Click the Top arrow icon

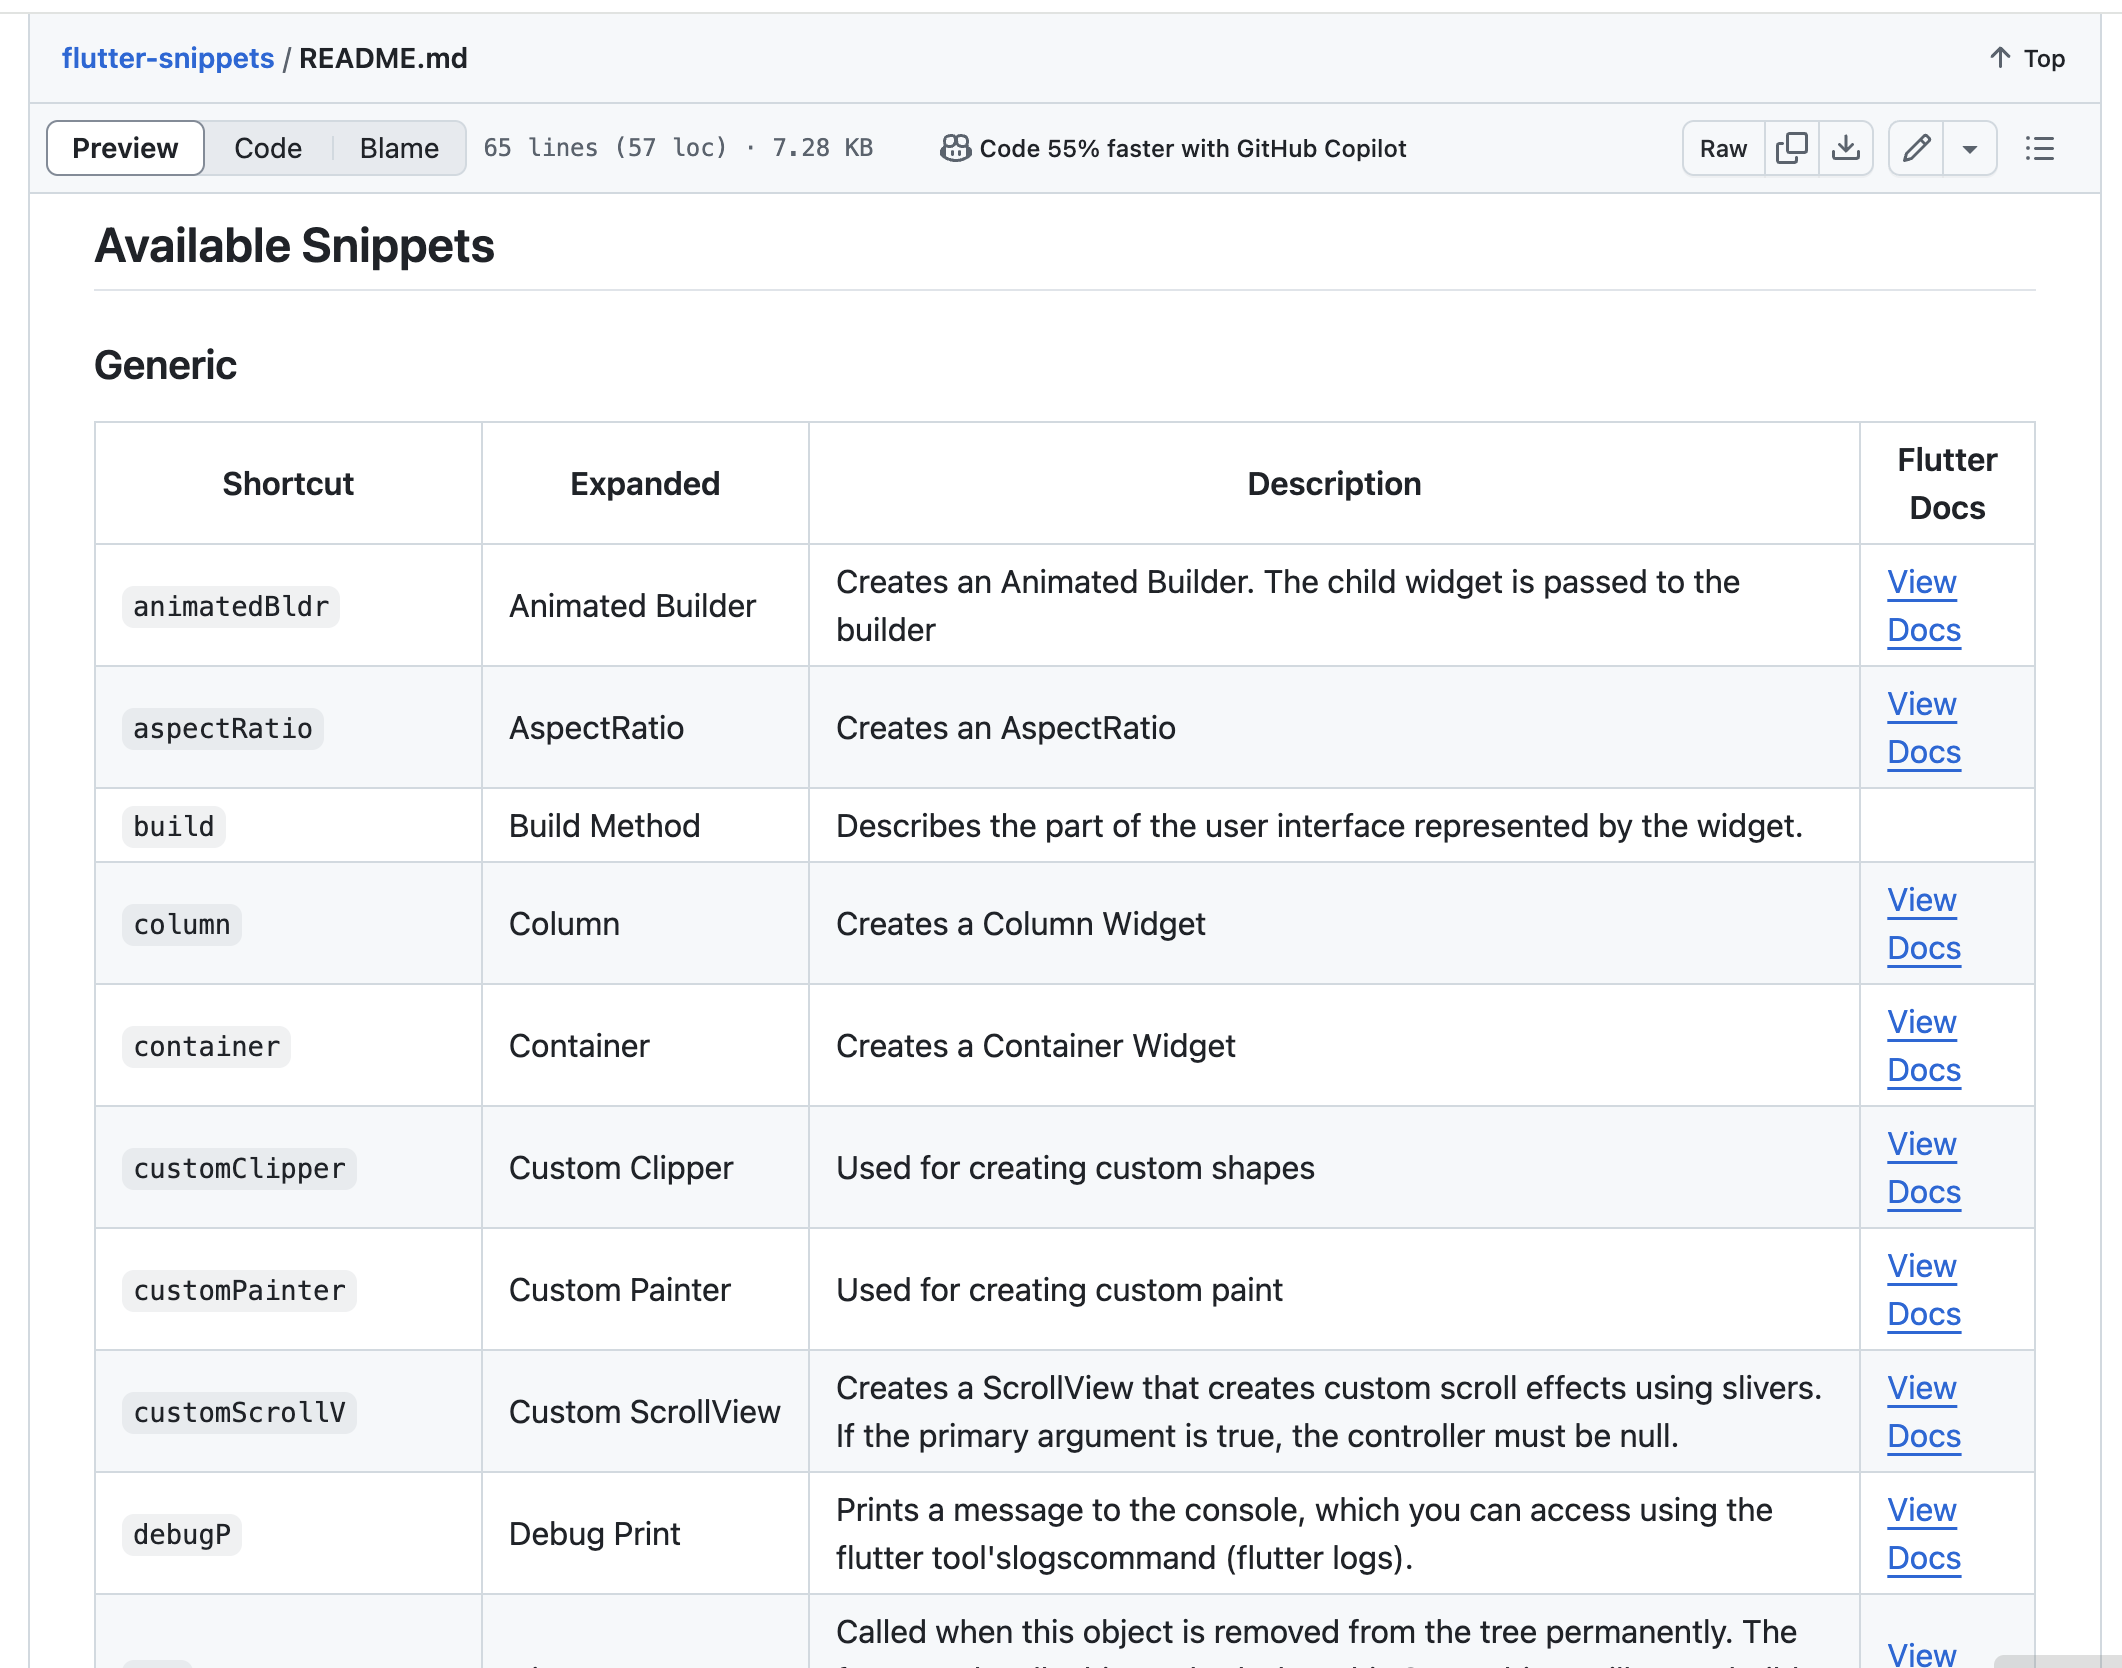click(2000, 58)
